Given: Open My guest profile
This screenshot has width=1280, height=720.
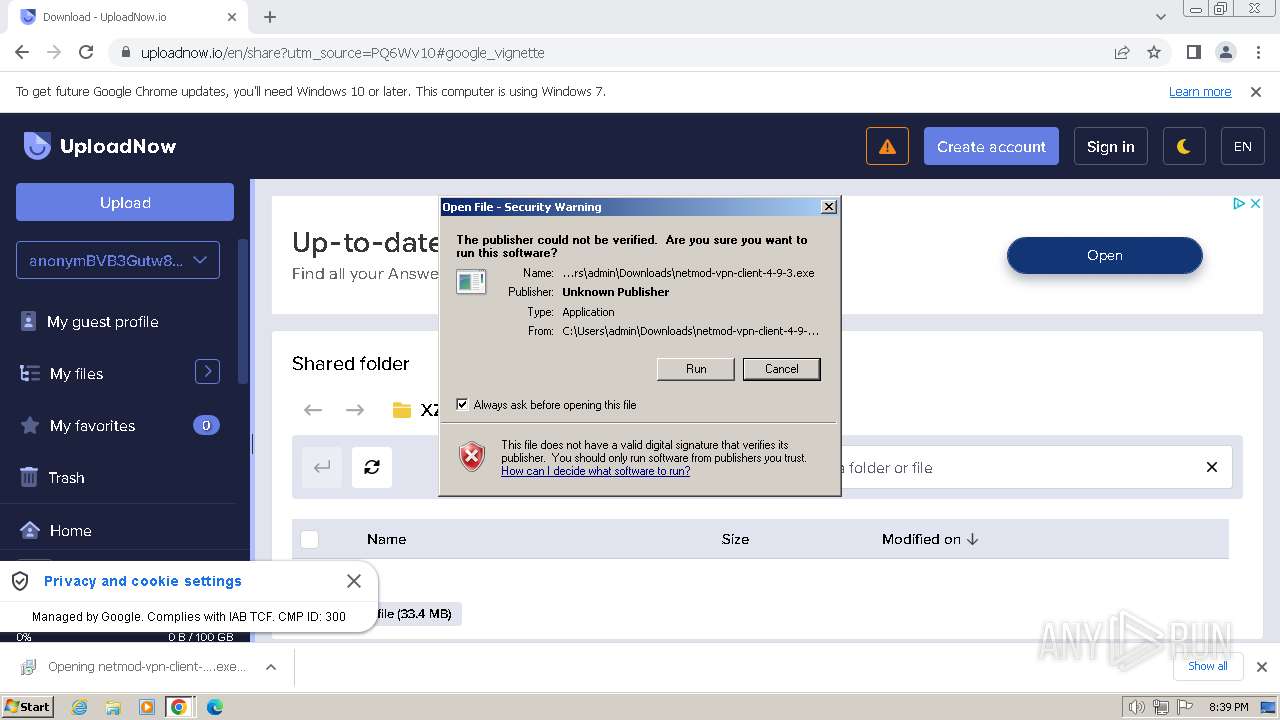Looking at the screenshot, I should [x=102, y=322].
